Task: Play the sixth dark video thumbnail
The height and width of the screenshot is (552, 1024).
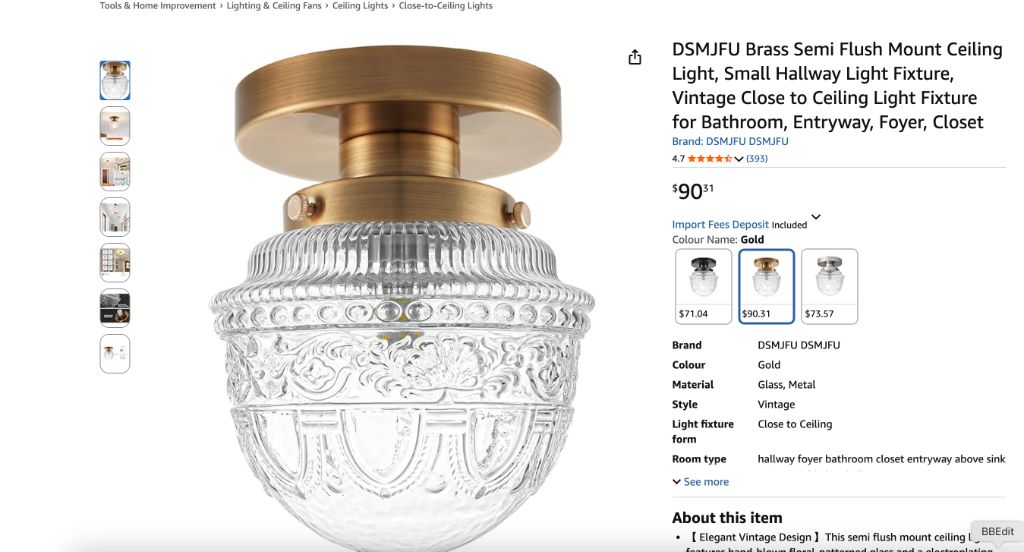Action: [115, 308]
